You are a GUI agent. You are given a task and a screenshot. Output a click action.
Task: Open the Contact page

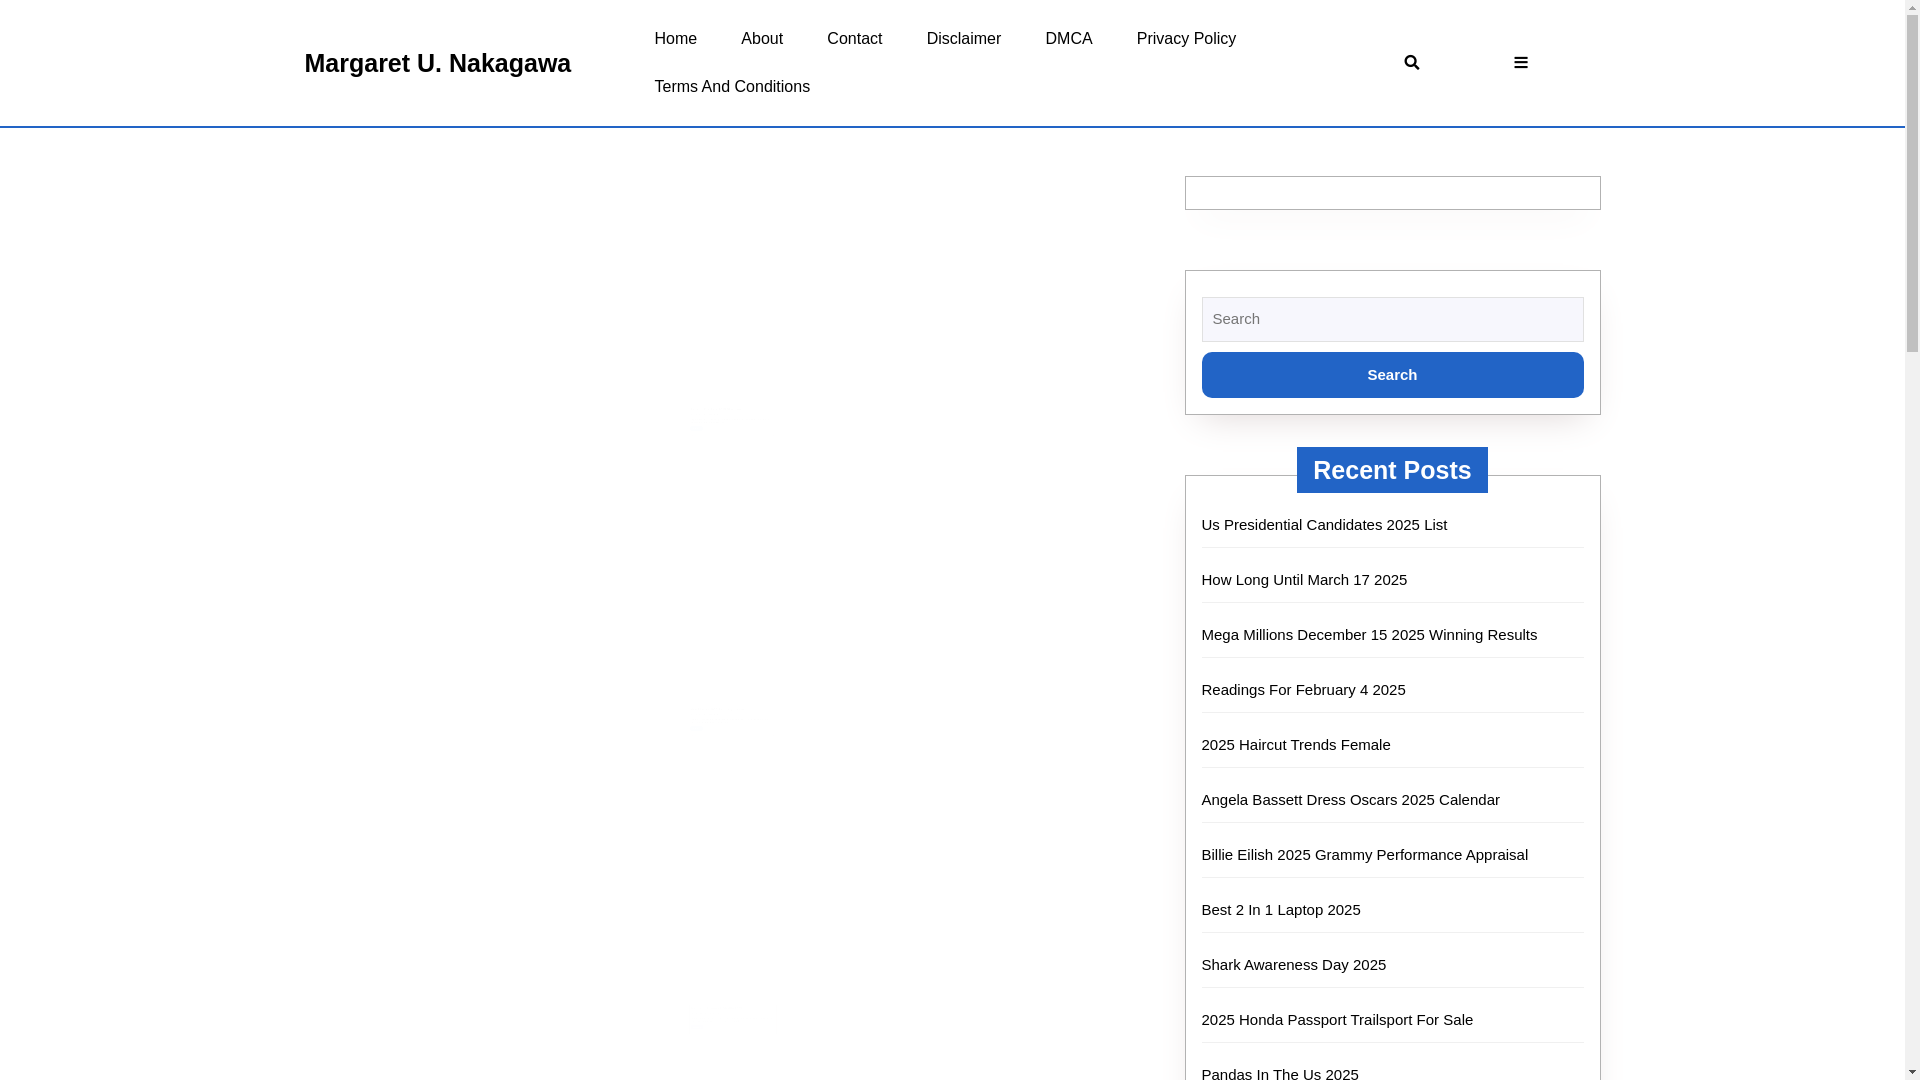point(854,38)
